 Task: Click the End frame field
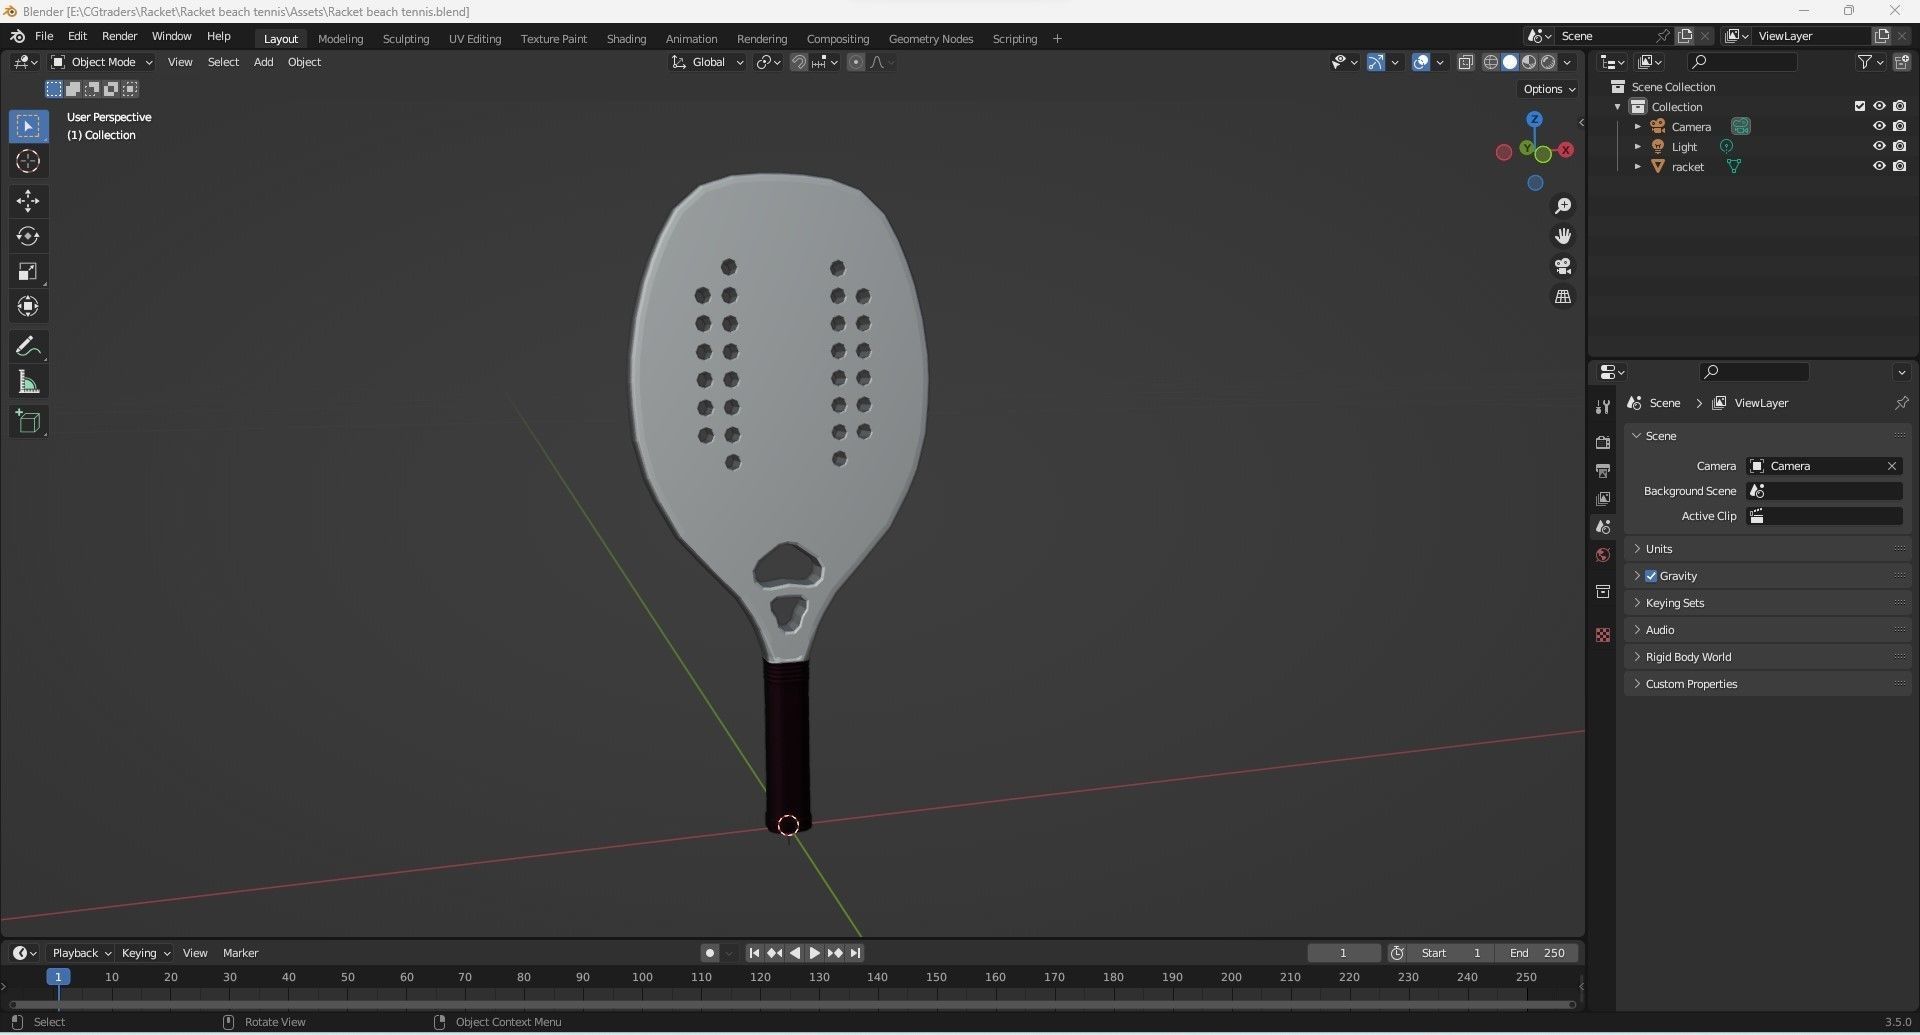coord(1537,953)
